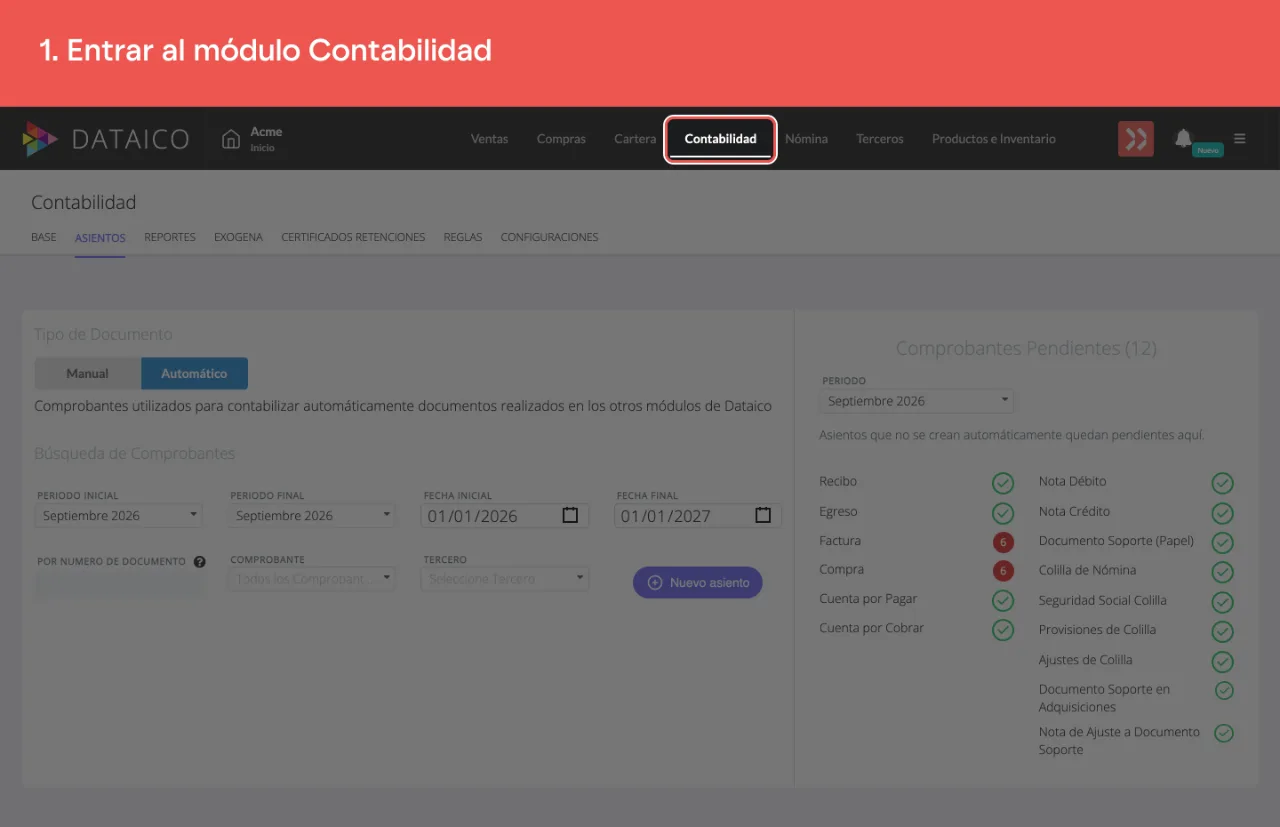1280x827 pixels.
Task: Click Documento Soporte (Papel) check icon
Action: [1222, 543]
